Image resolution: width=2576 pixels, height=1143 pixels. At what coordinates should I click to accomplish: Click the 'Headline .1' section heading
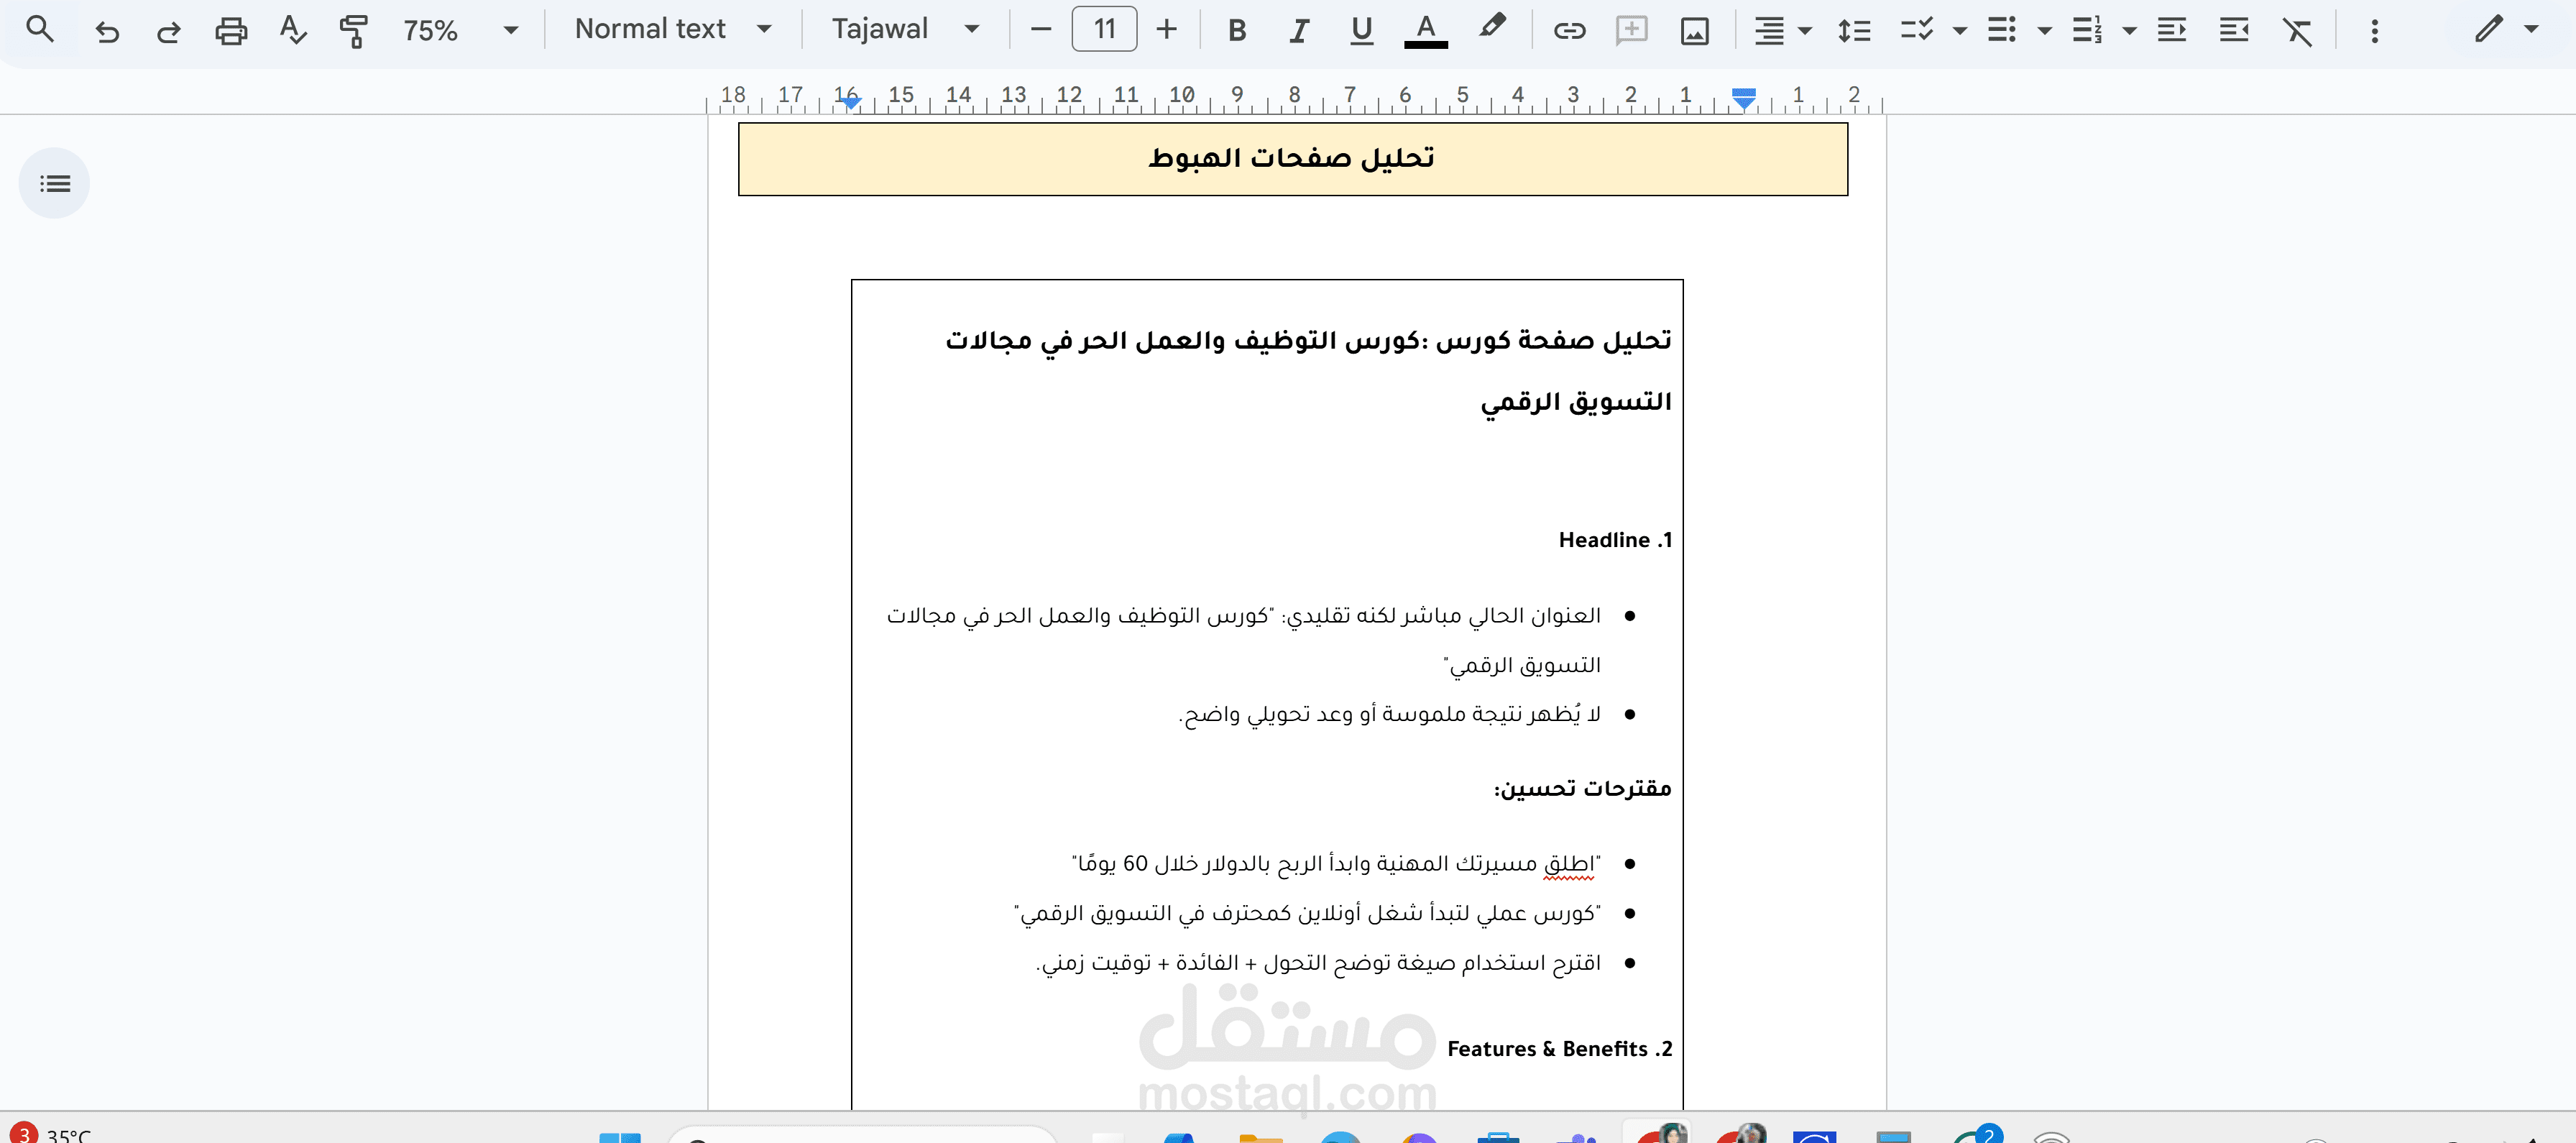click(x=1615, y=540)
